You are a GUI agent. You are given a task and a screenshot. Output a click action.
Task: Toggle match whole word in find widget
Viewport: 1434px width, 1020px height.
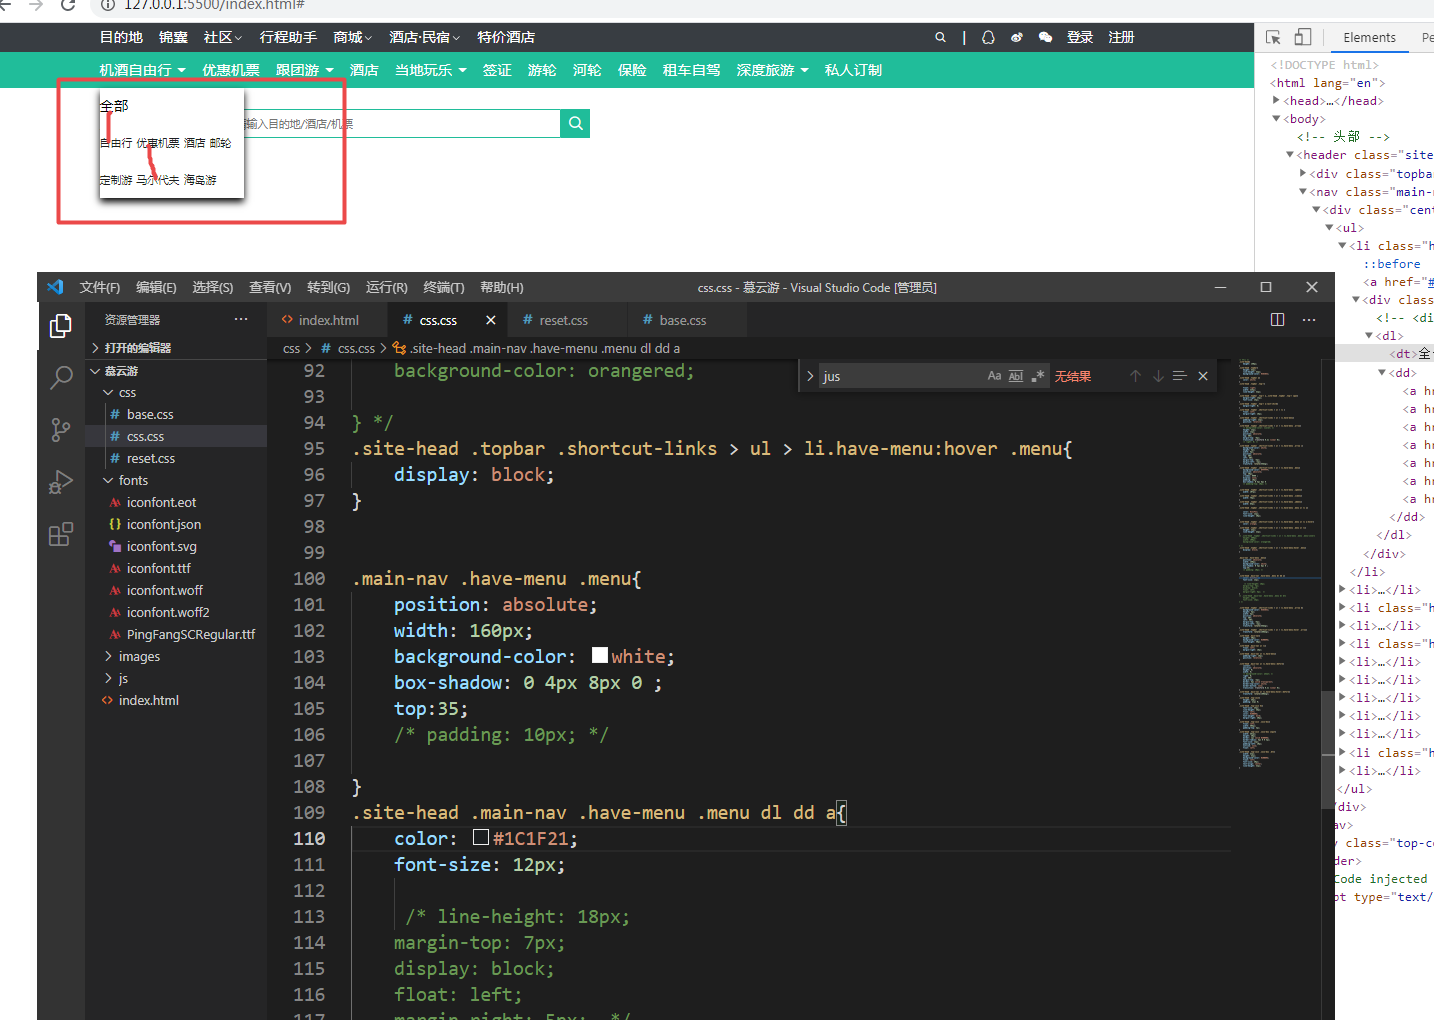[1016, 376]
